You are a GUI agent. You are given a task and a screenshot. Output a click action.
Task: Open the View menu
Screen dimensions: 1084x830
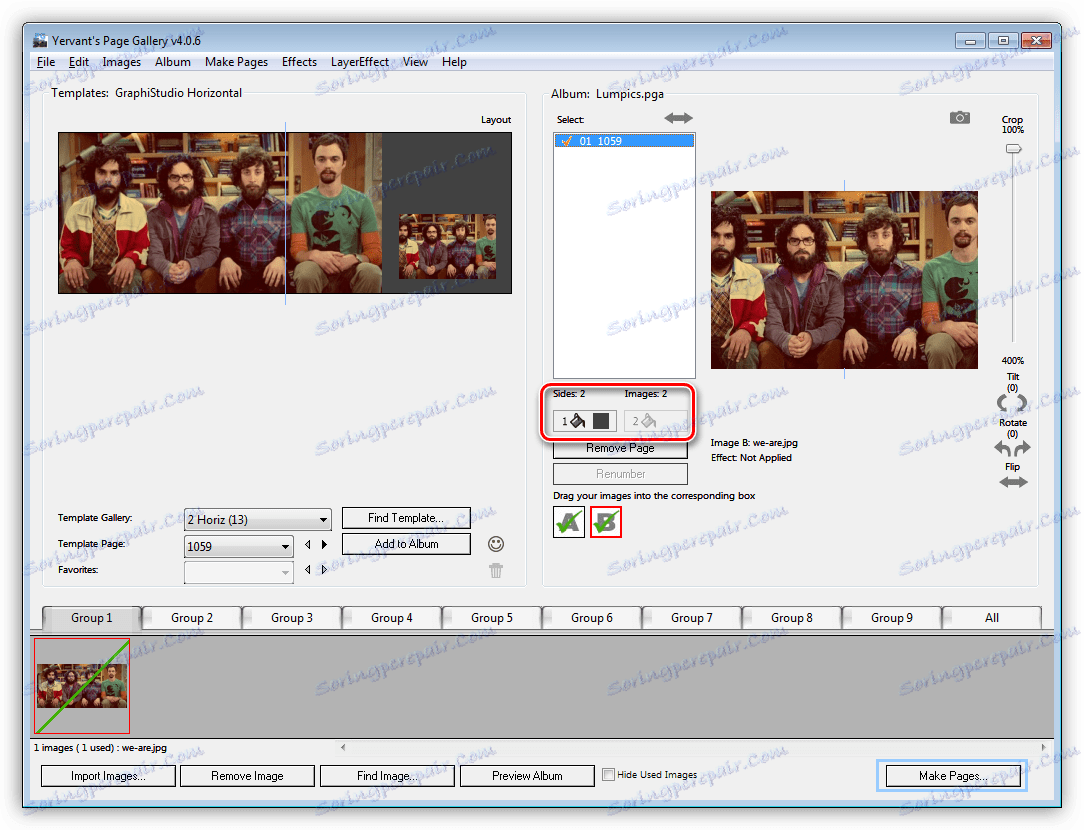[x=415, y=62]
